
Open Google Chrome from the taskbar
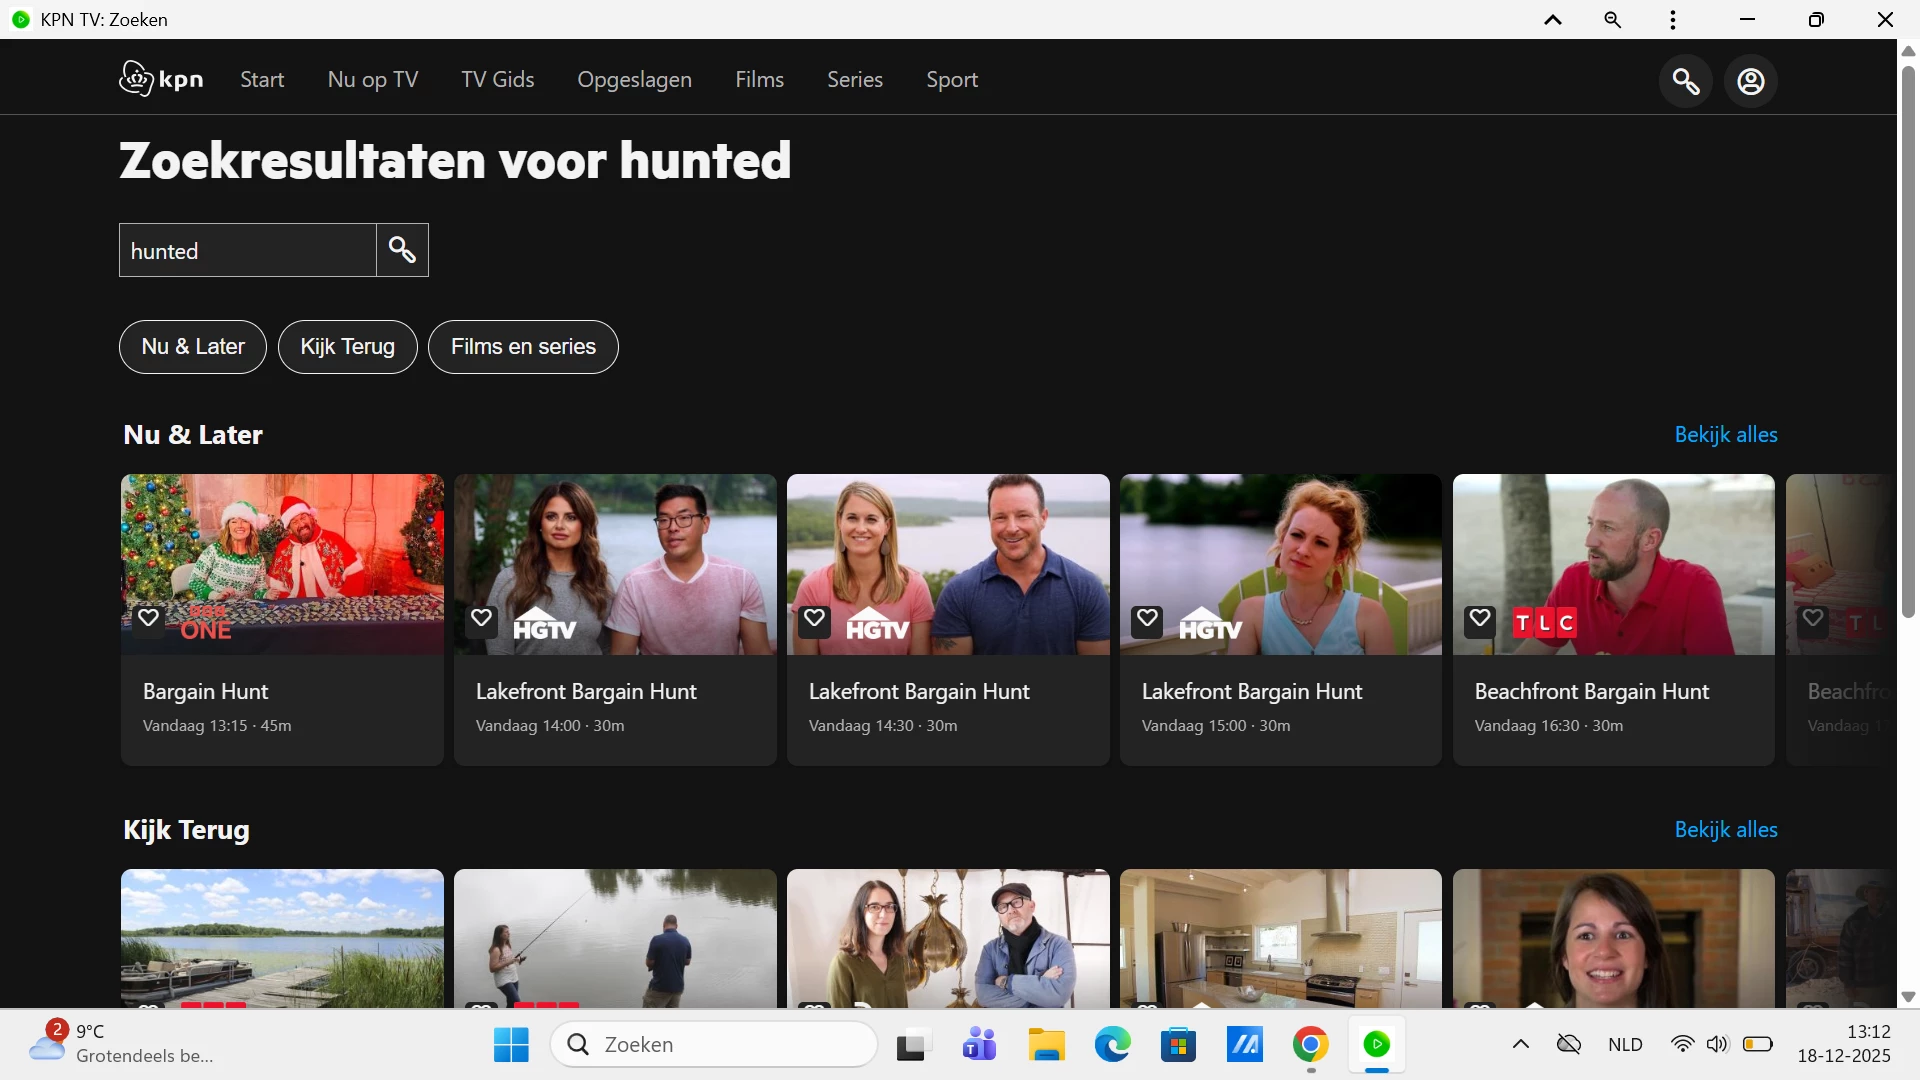pyautogui.click(x=1310, y=1045)
